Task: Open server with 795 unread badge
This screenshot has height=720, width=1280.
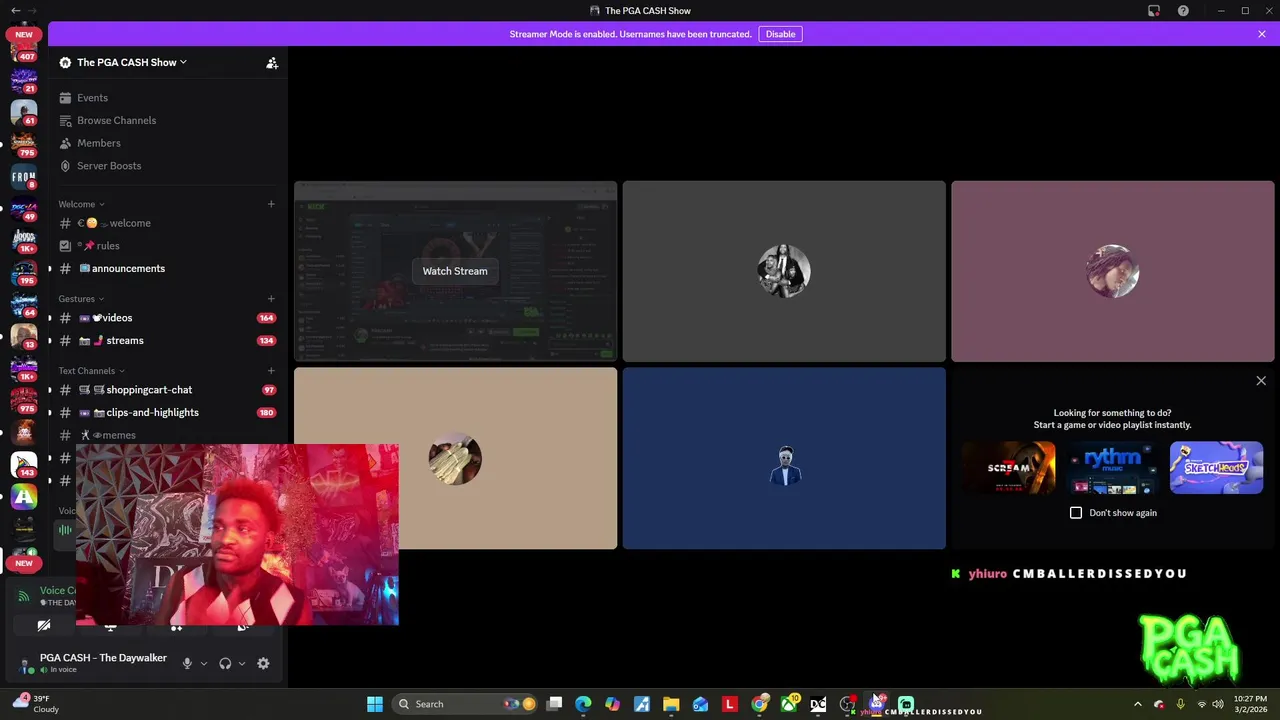Action: pos(24,145)
